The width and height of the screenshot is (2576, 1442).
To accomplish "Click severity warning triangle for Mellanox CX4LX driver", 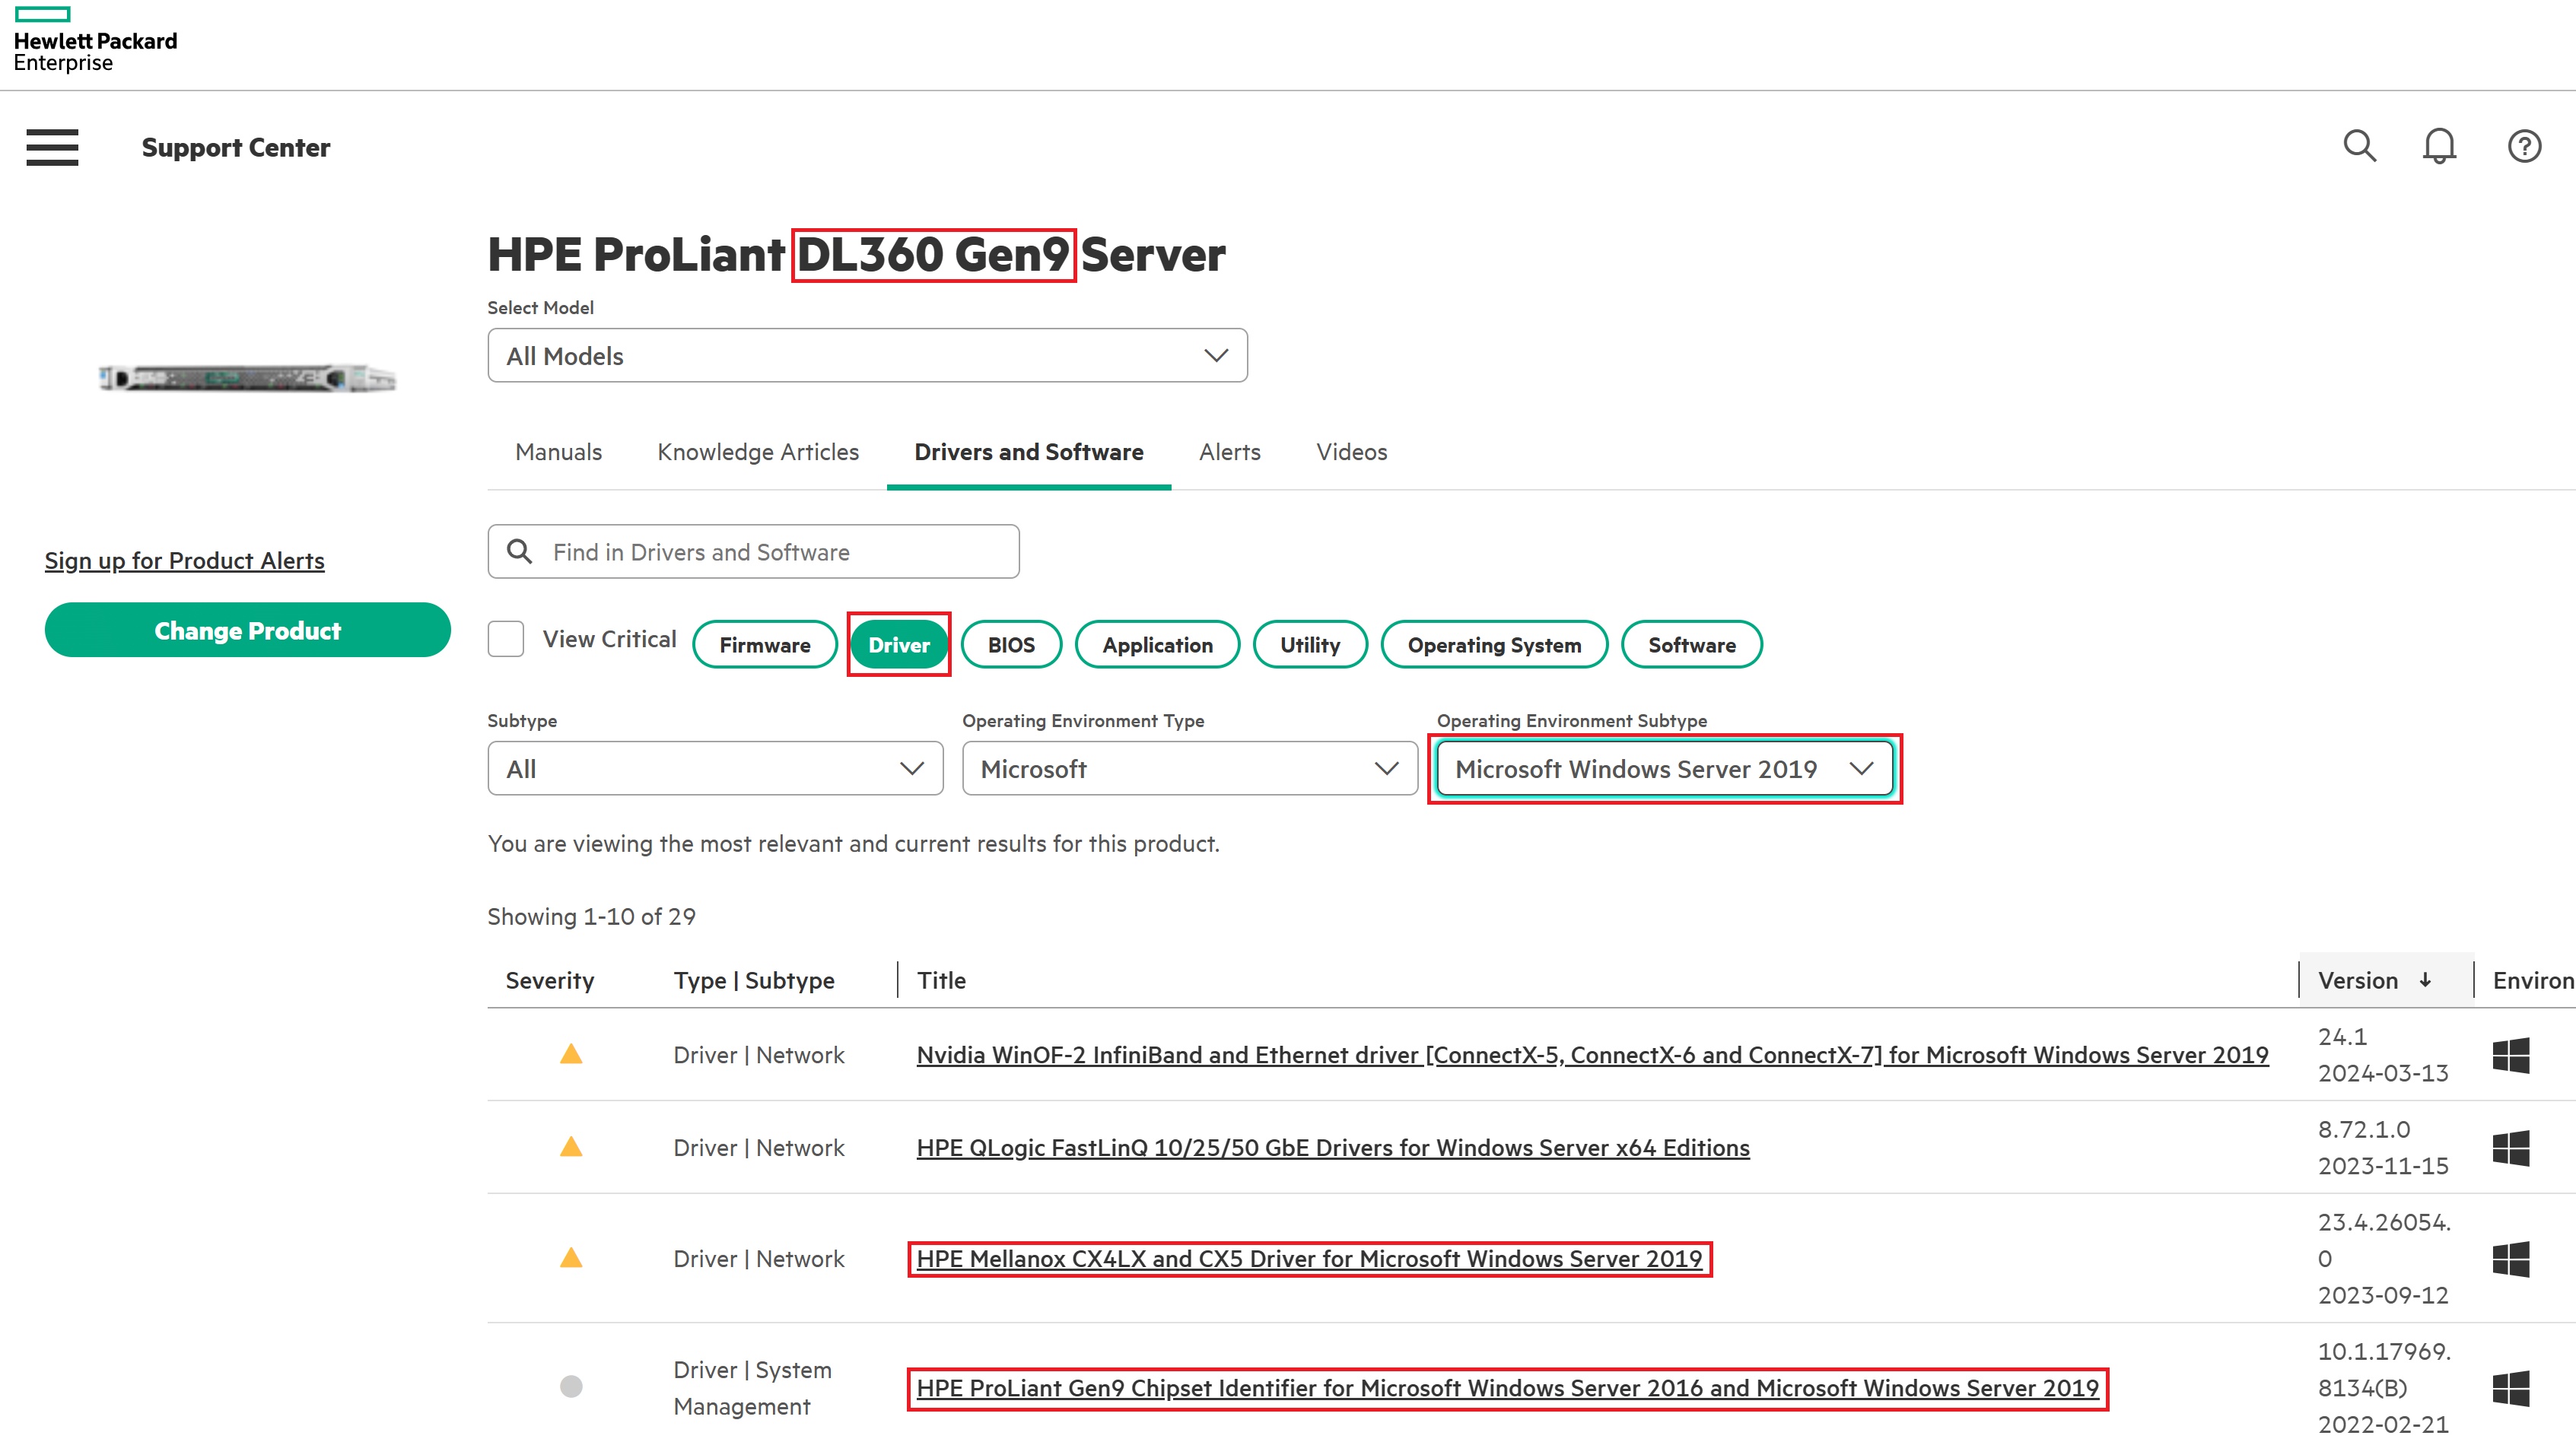I will click(x=571, y=1258).
